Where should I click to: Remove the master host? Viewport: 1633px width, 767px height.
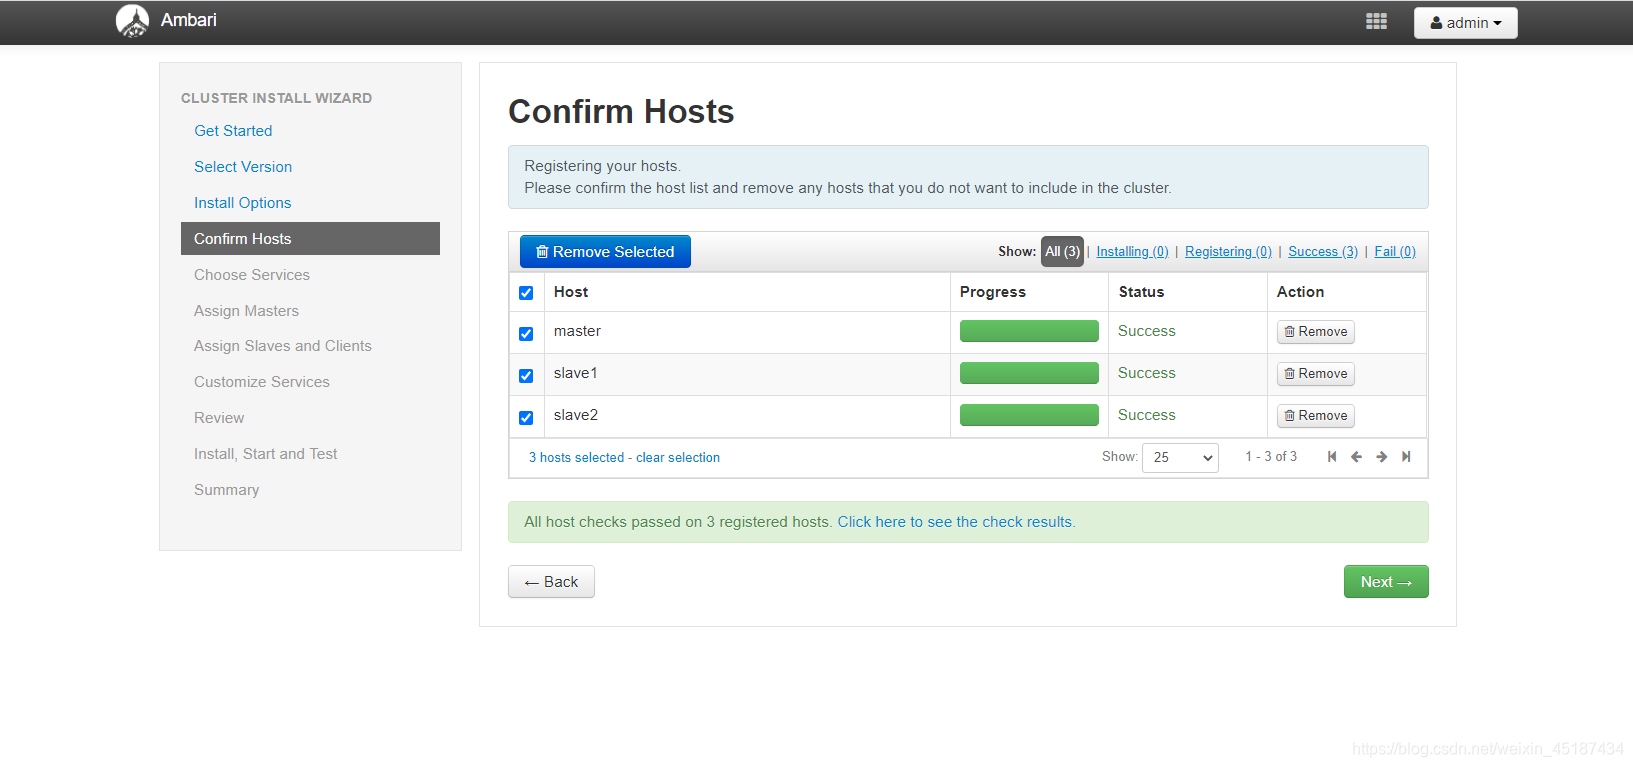(1315, 332)
